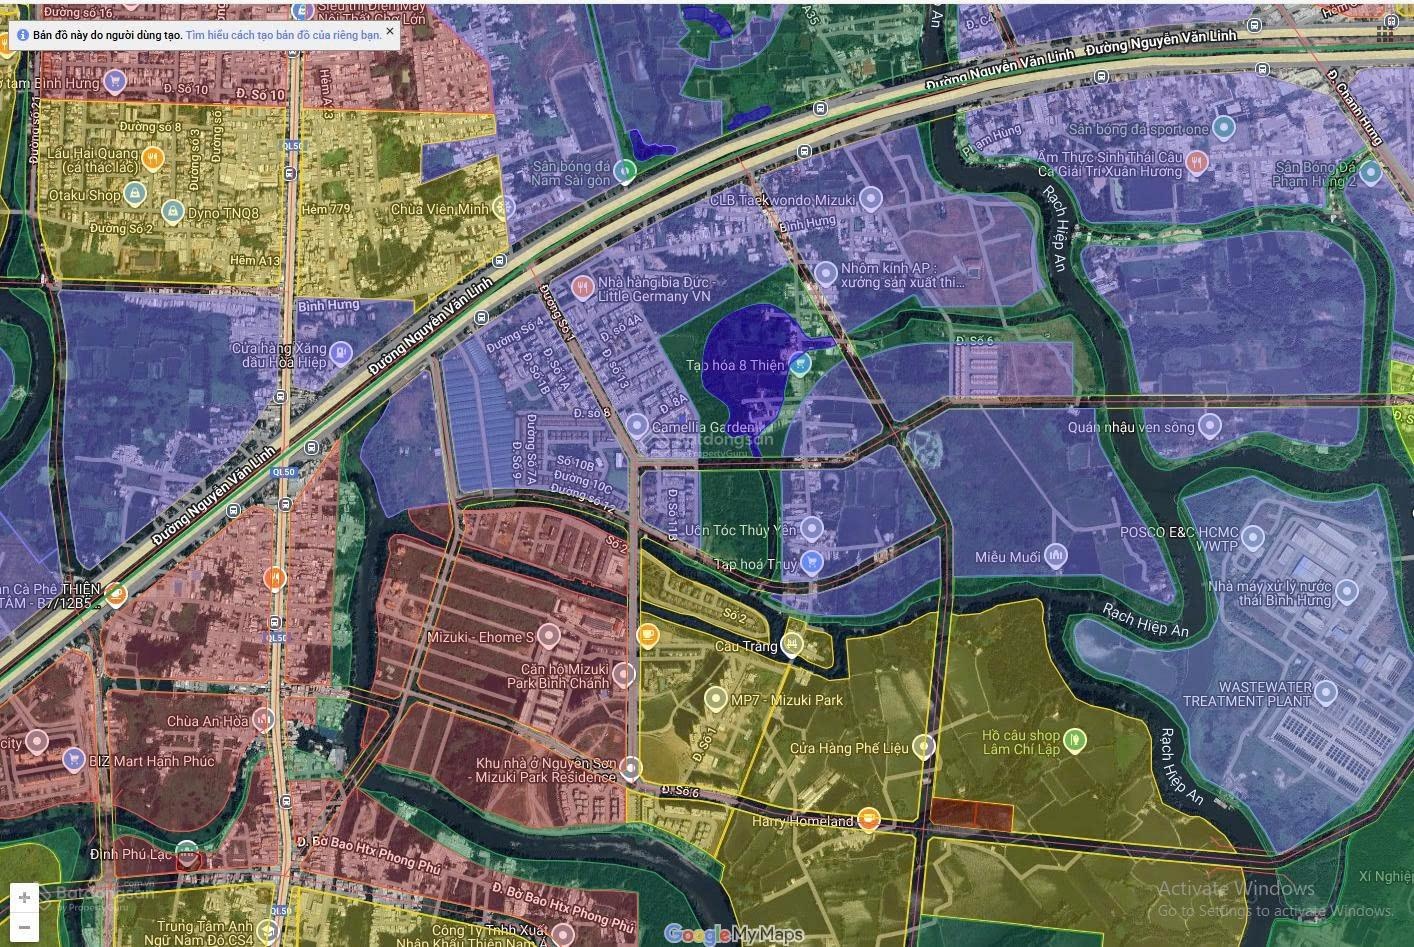Screen dimensions: 1414x947
Task: Close the user-created map info banner
Action: [390, 31]
